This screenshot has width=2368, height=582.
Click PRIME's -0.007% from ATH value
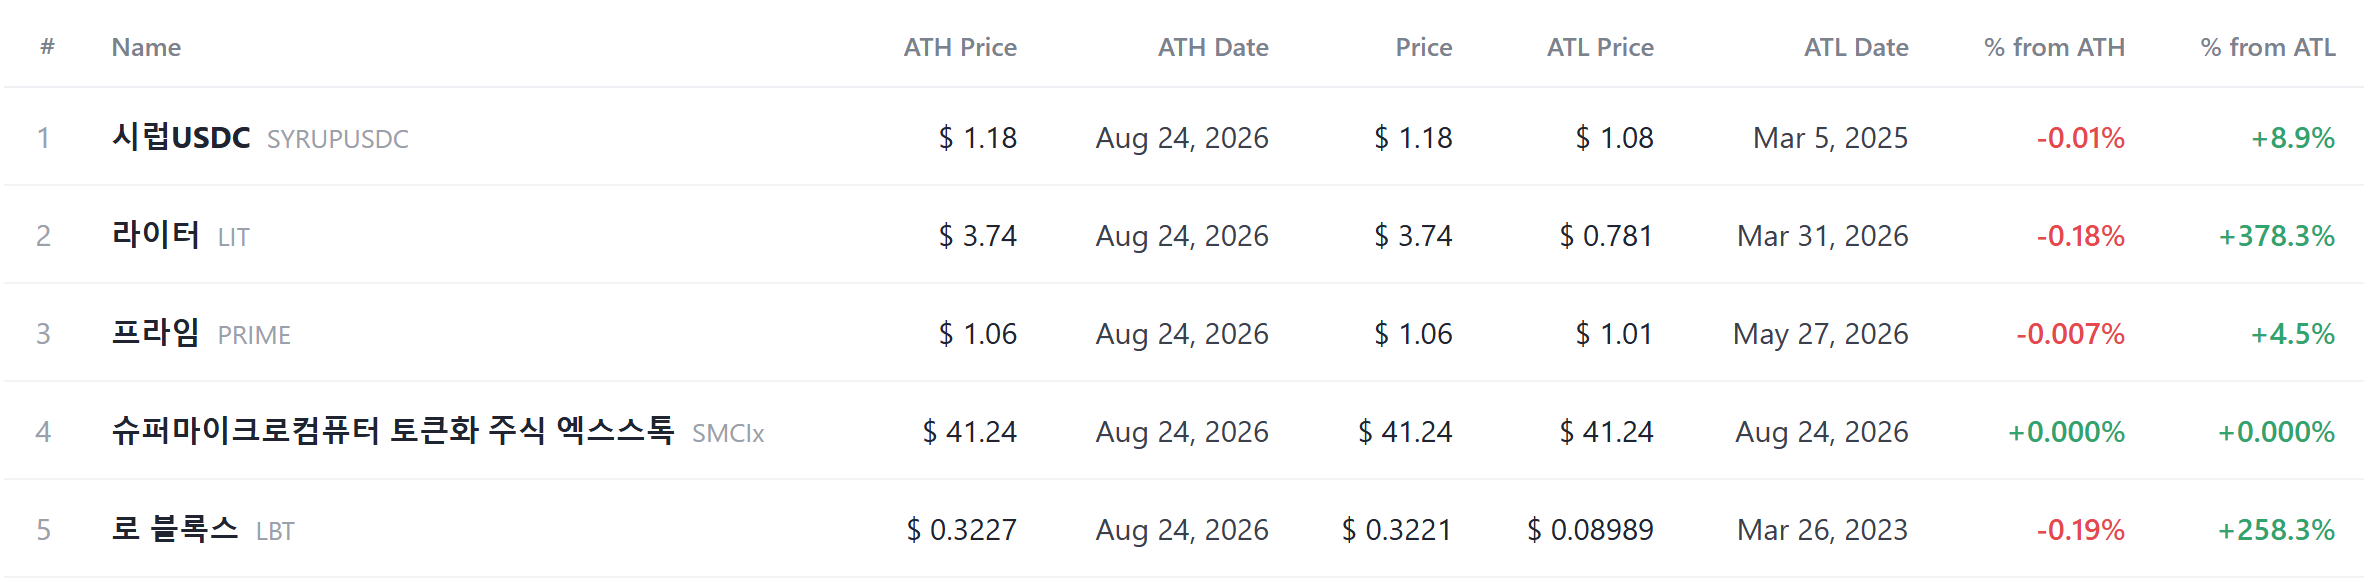click(2070, 333)
